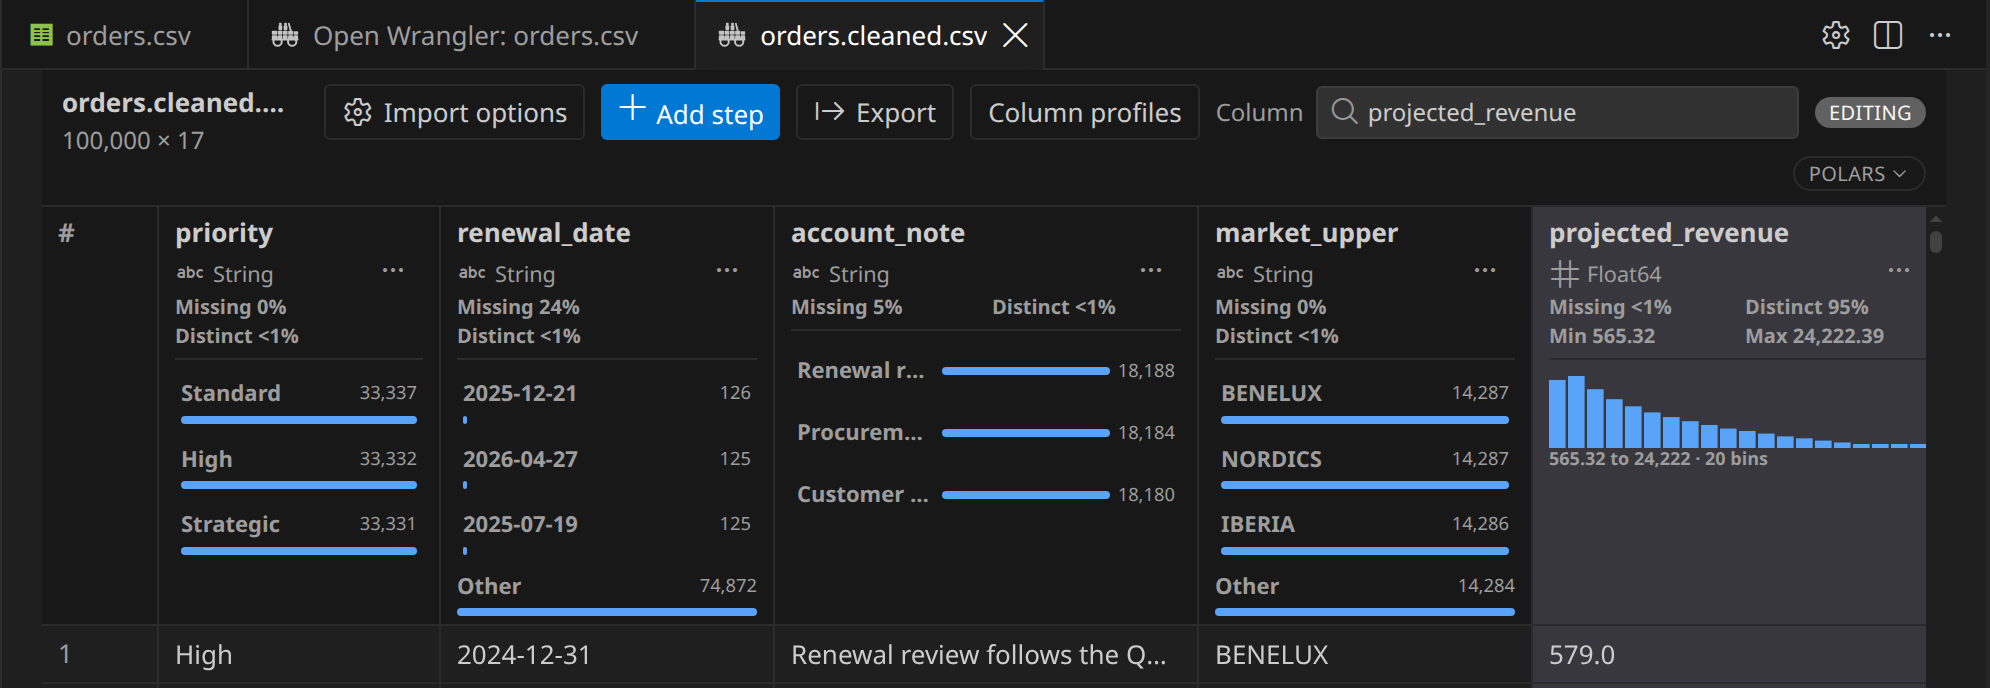Click the abc type icon in account_note column
The width and height of the screenshot is (1990, 688).
(x=806, y=273)
